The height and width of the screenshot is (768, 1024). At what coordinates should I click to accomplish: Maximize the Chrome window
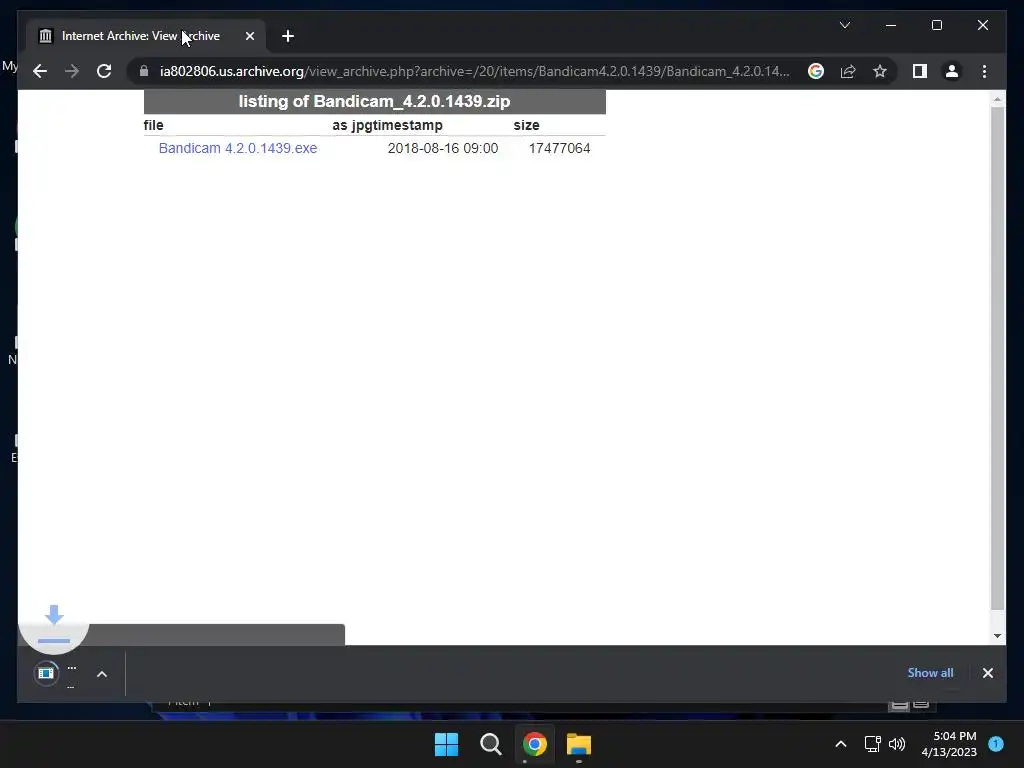[936, 25]
